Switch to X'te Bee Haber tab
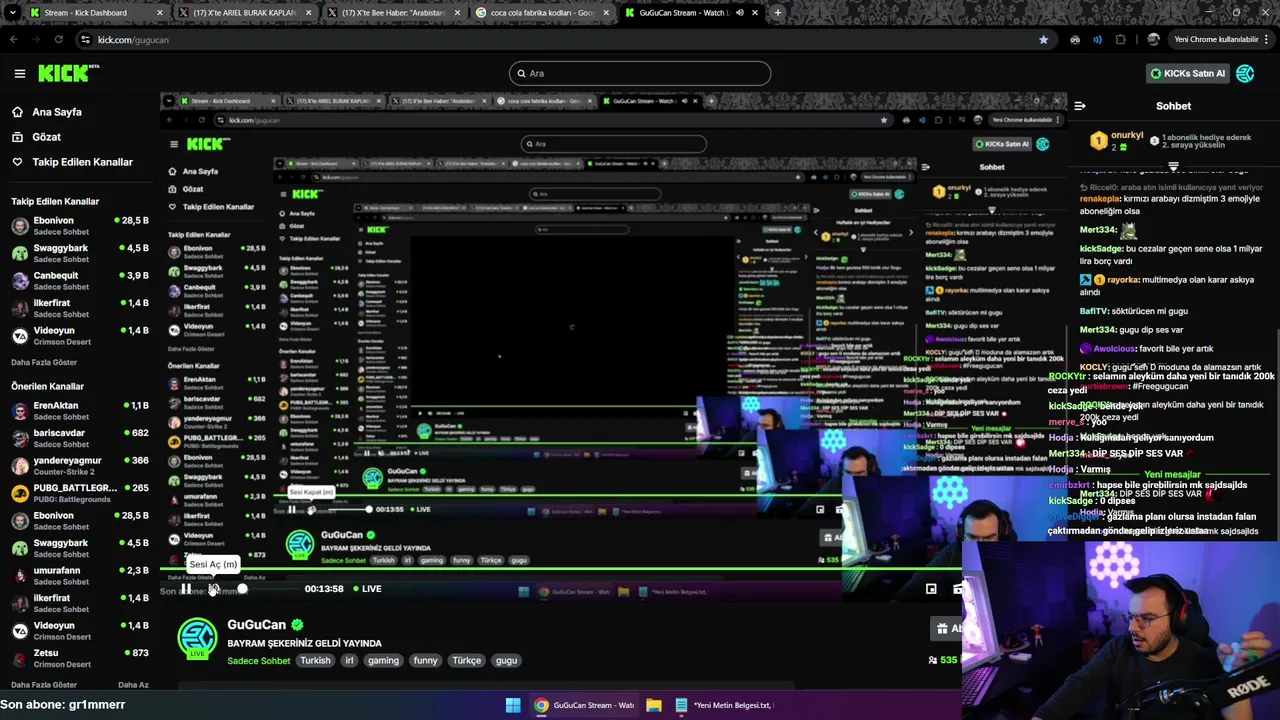Image resolution: width=1280 pixels, height=720 pixels. [393, 13]
